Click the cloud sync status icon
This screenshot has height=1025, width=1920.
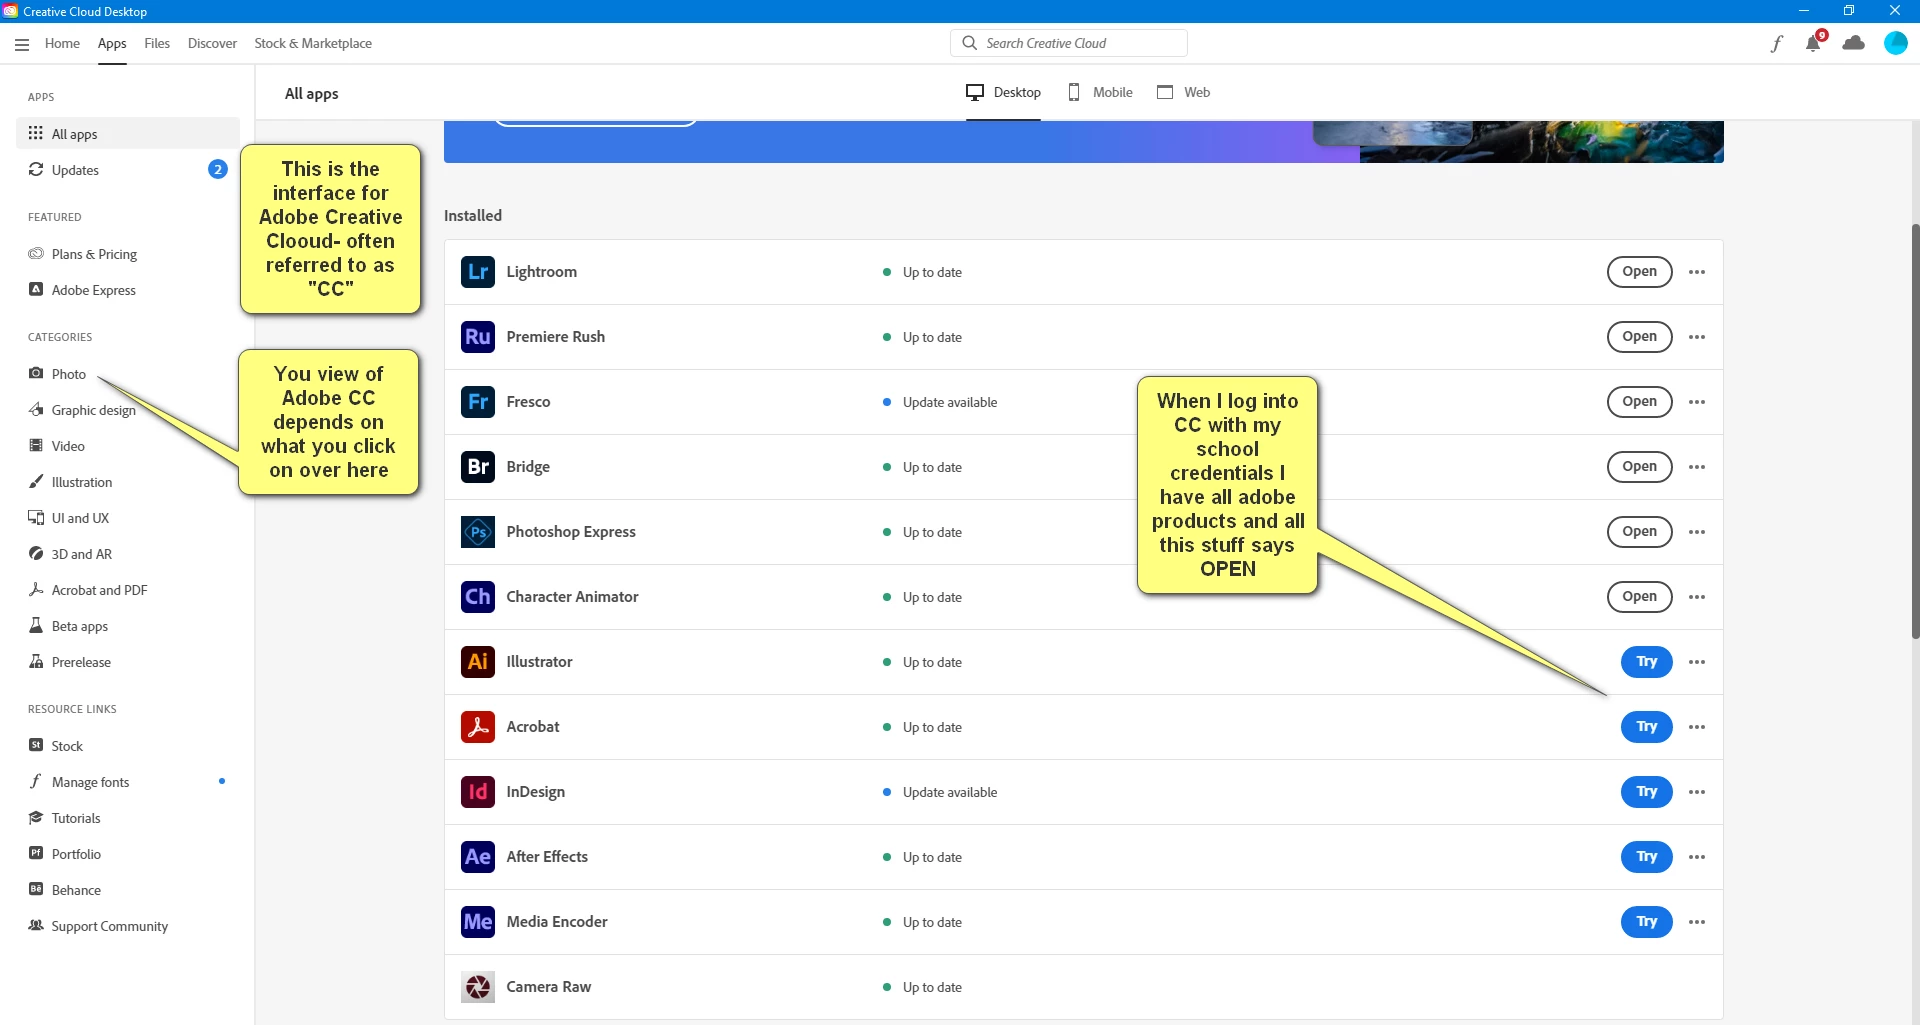[x=1853, y=43]
